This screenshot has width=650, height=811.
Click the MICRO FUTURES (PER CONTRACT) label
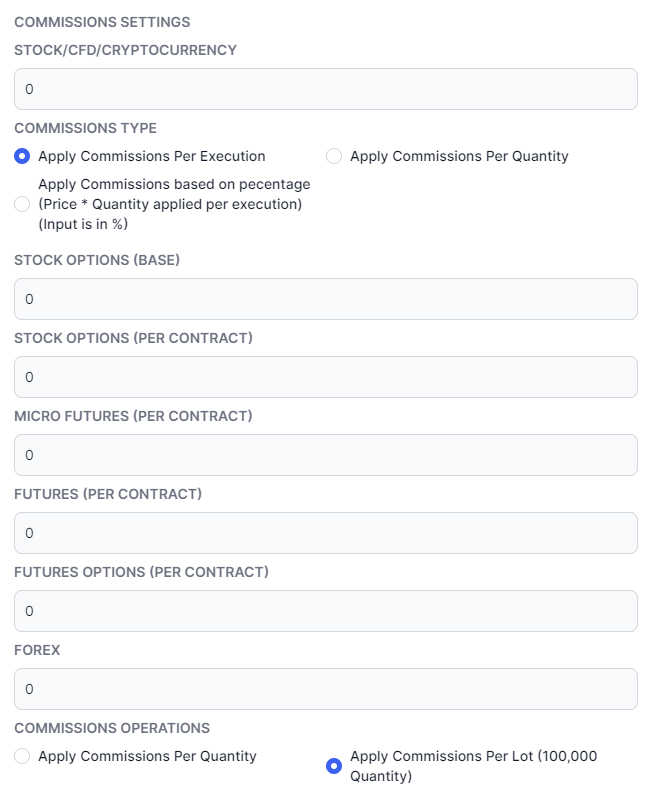pyautogui.click(x=133, y=416)
